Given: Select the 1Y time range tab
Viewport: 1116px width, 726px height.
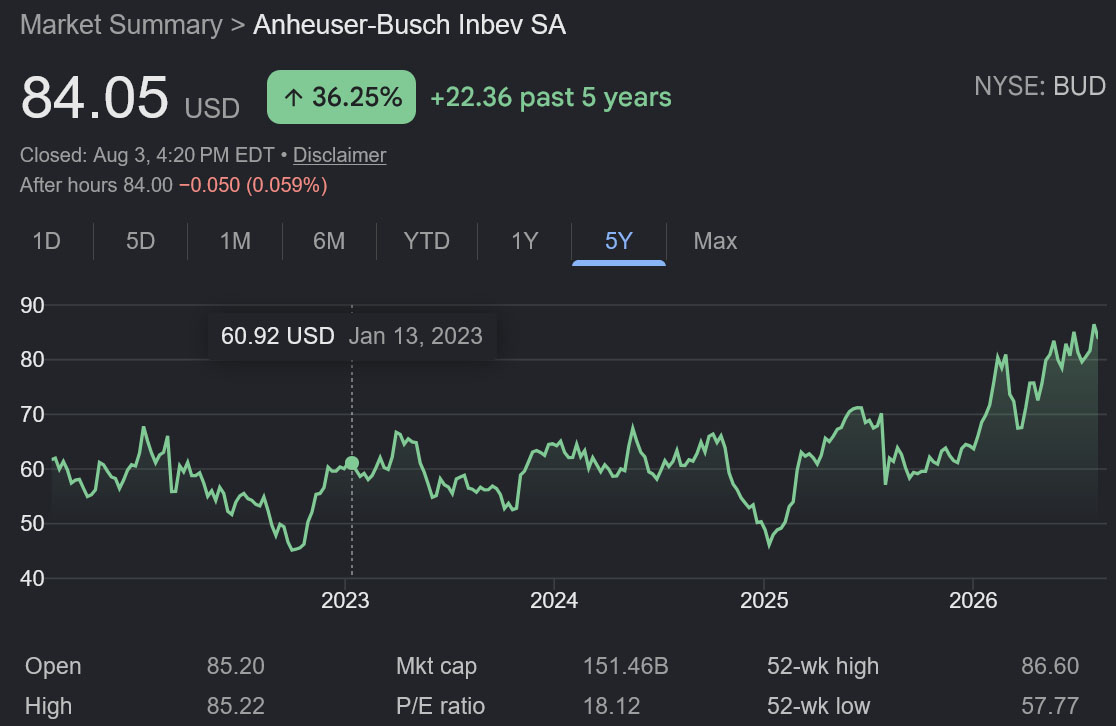Looking at the screenshot, I should click(x=525, y=241).
